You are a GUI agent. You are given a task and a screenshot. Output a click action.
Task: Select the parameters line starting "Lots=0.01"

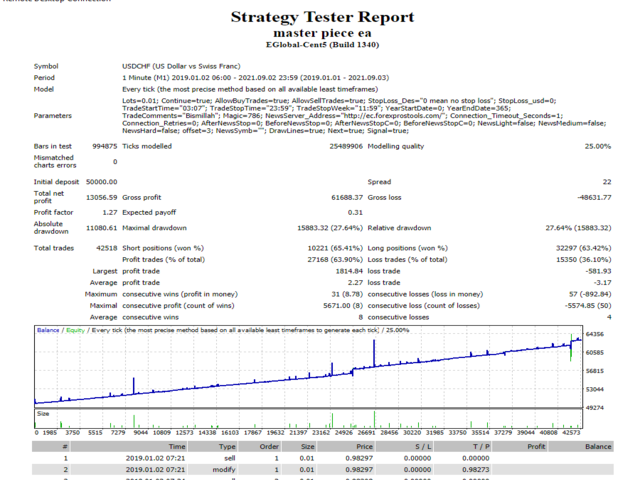[x=339, y=100]
